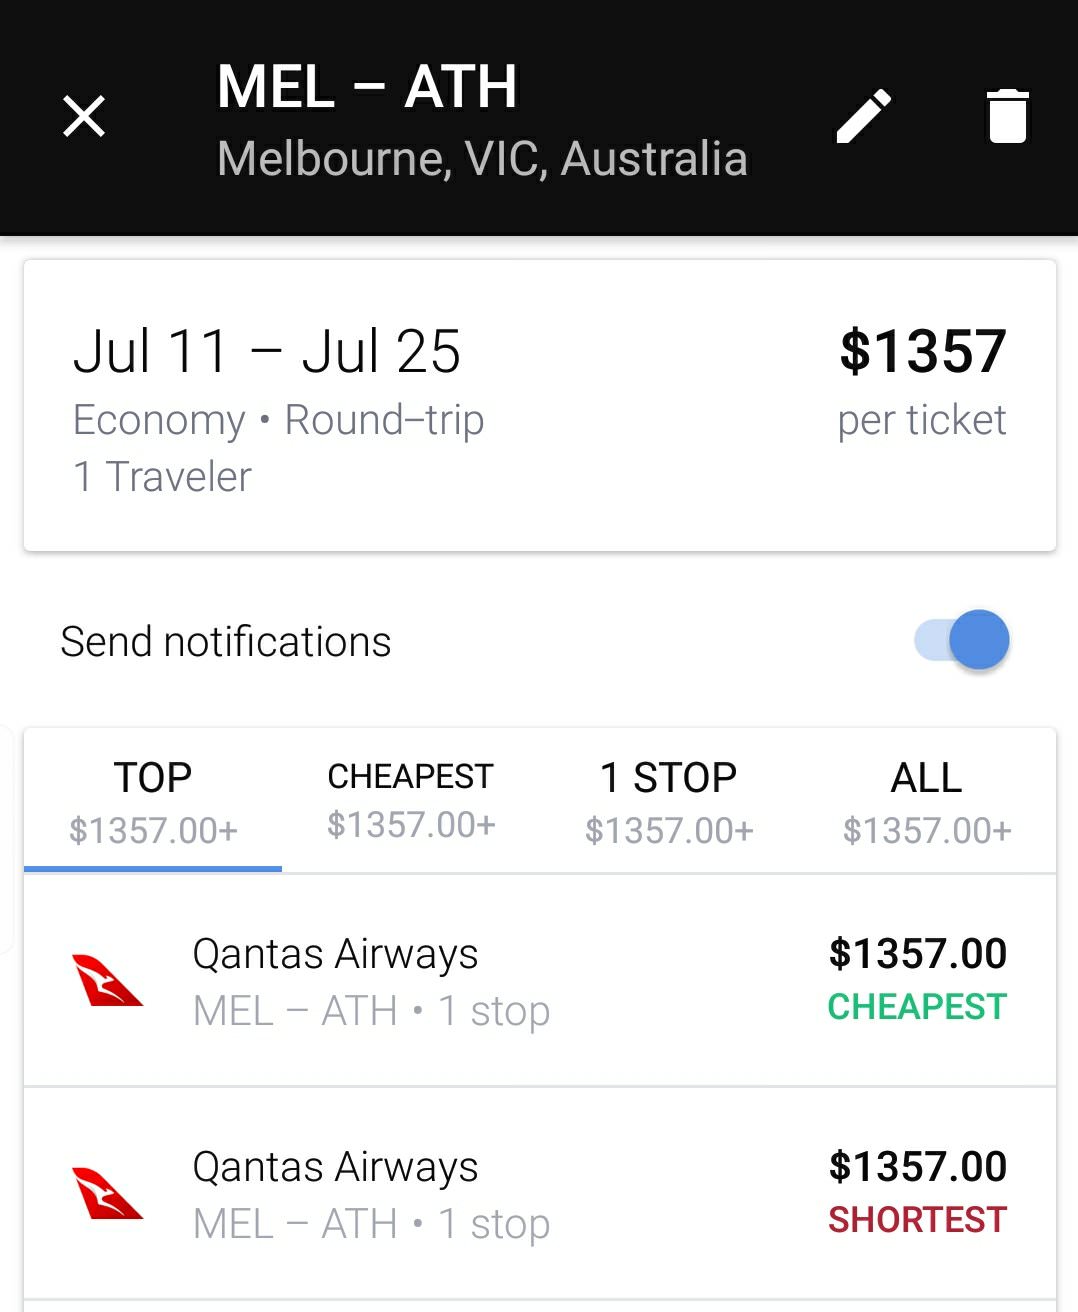Viewport: 1078px width, 1312px height.
Task: Tap Qantas logo on shortest flight
Action: click(107, 1193)
